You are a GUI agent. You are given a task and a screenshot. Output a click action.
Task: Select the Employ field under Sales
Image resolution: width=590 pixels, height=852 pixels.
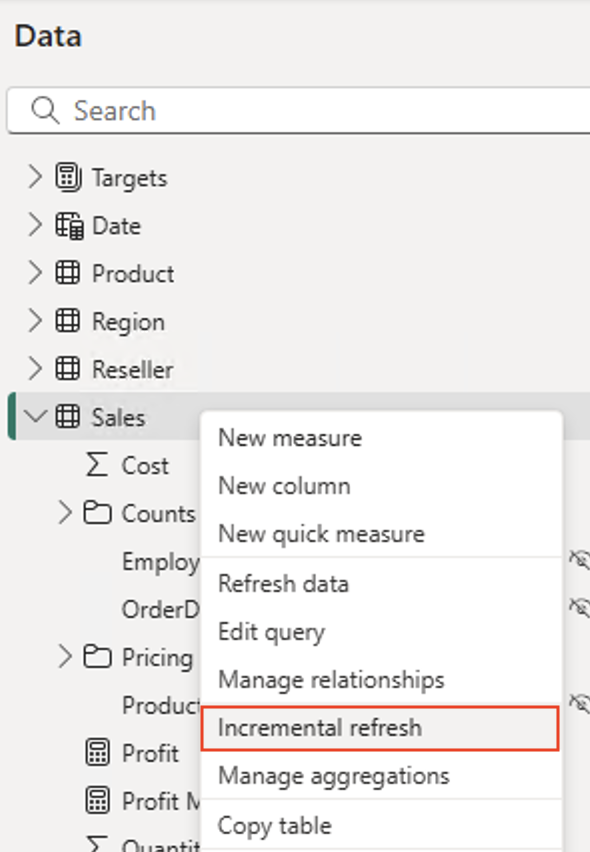tap(161, 562)
